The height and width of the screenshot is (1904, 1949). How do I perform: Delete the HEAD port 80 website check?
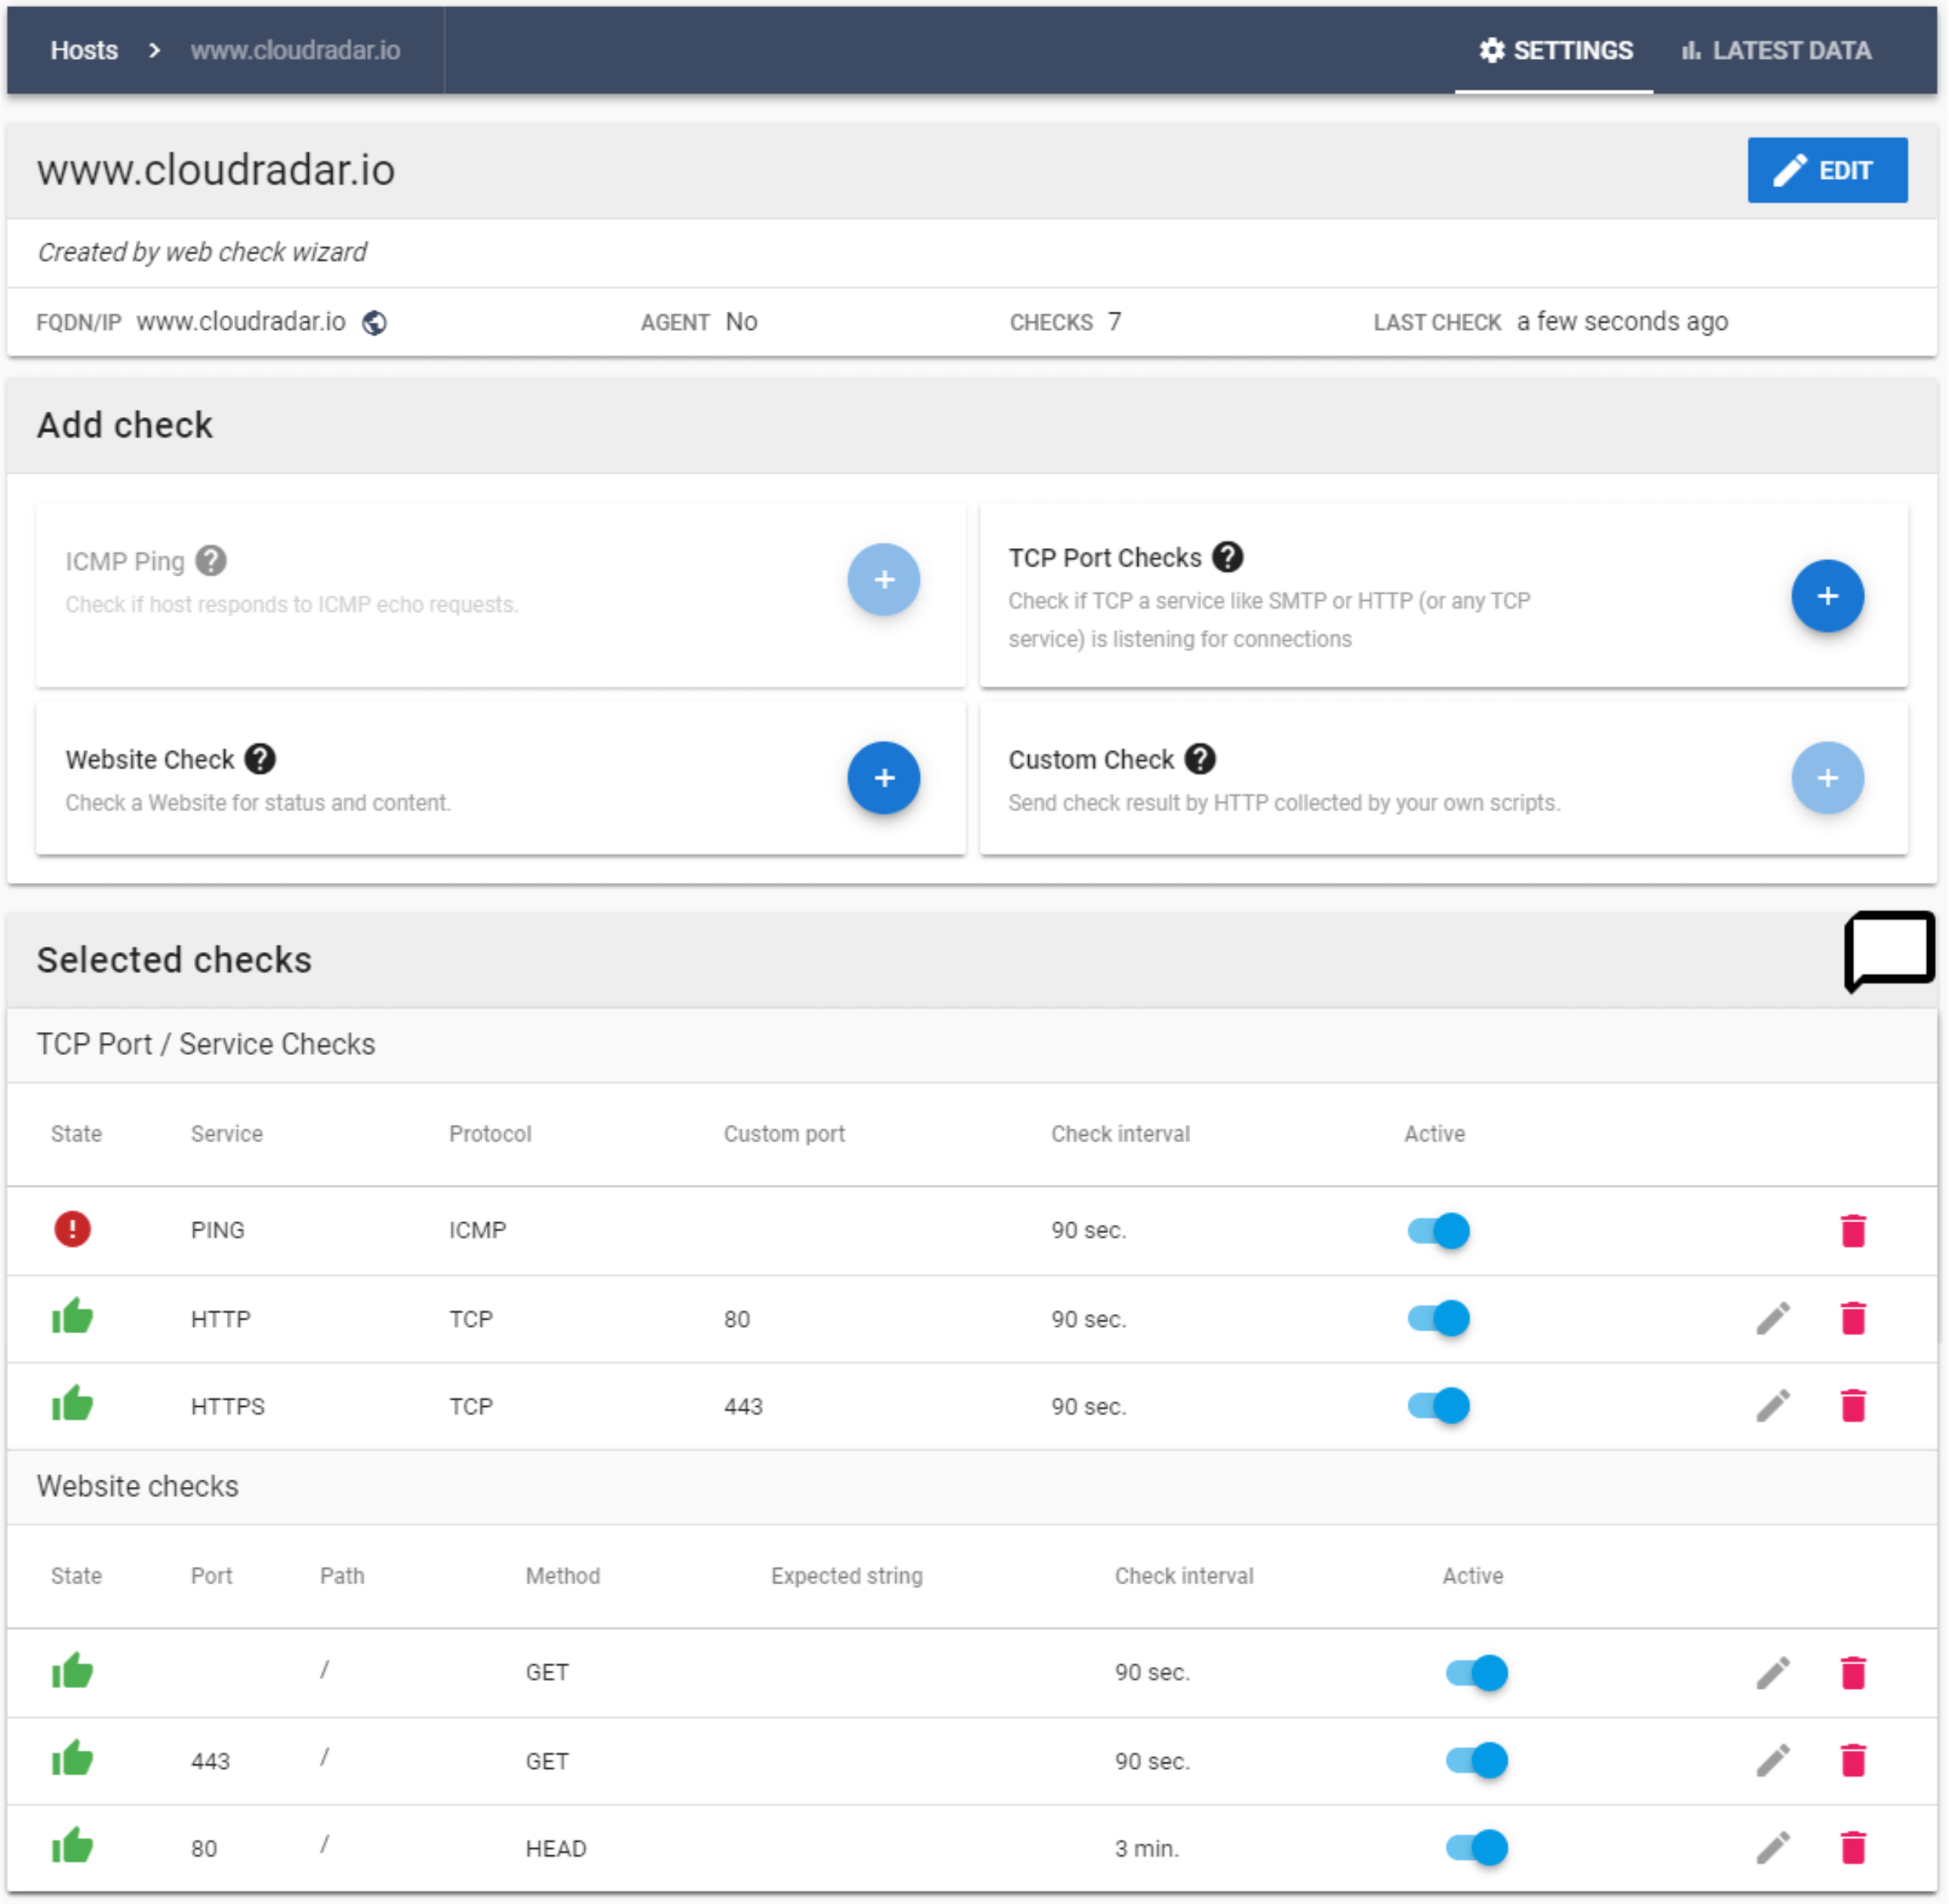1853,1848
